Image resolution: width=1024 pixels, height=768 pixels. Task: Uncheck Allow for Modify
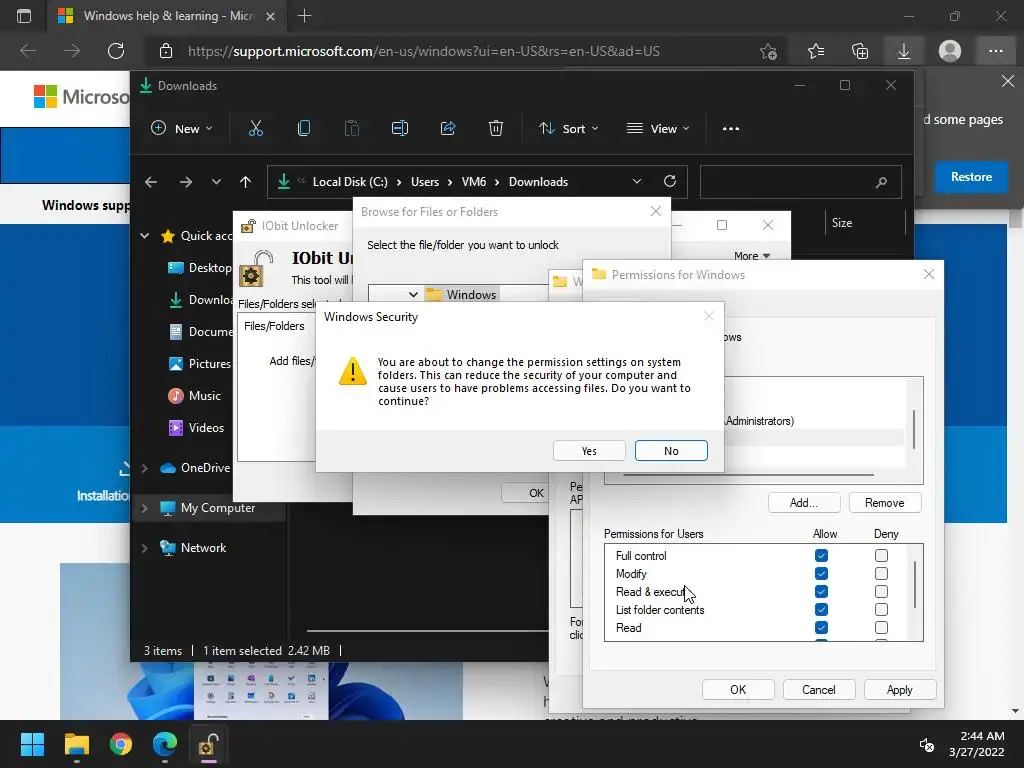(x=822, y=573)
